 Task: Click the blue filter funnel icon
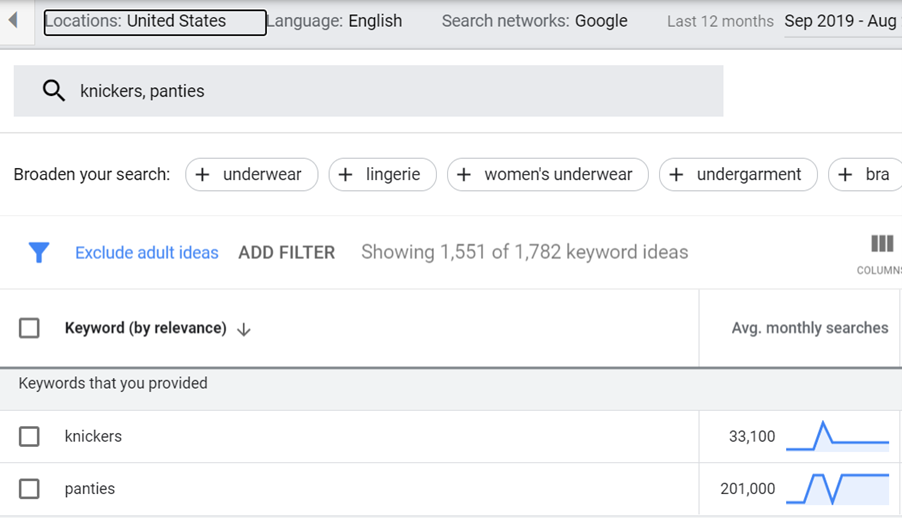[x=39, y=253]
